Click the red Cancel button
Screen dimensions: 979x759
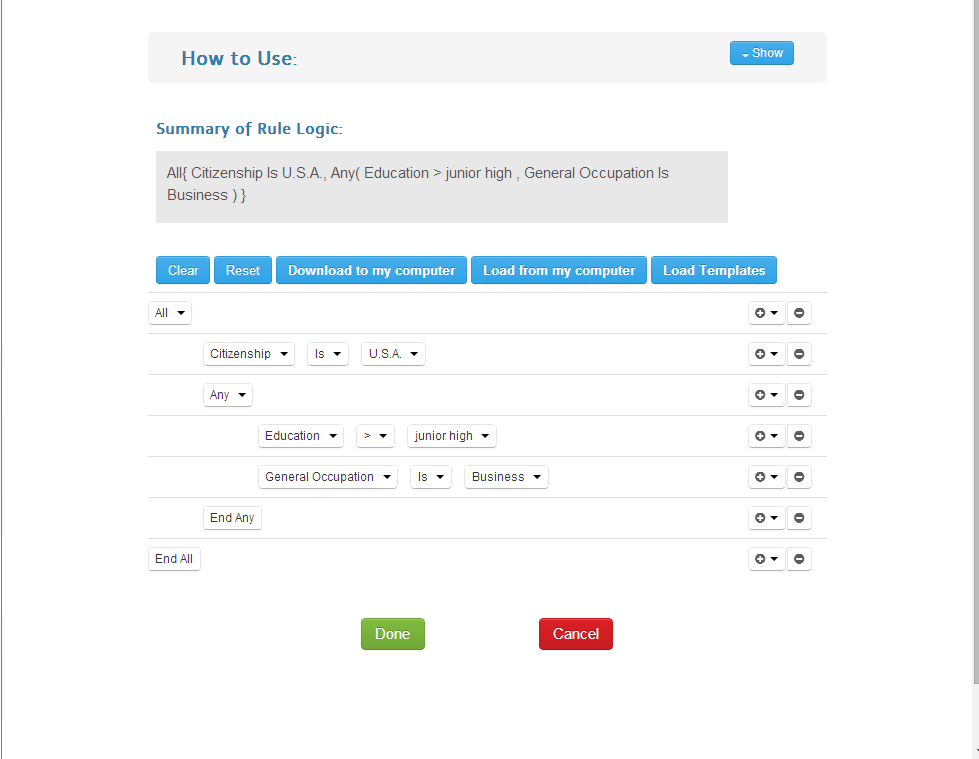coord(576,634)
